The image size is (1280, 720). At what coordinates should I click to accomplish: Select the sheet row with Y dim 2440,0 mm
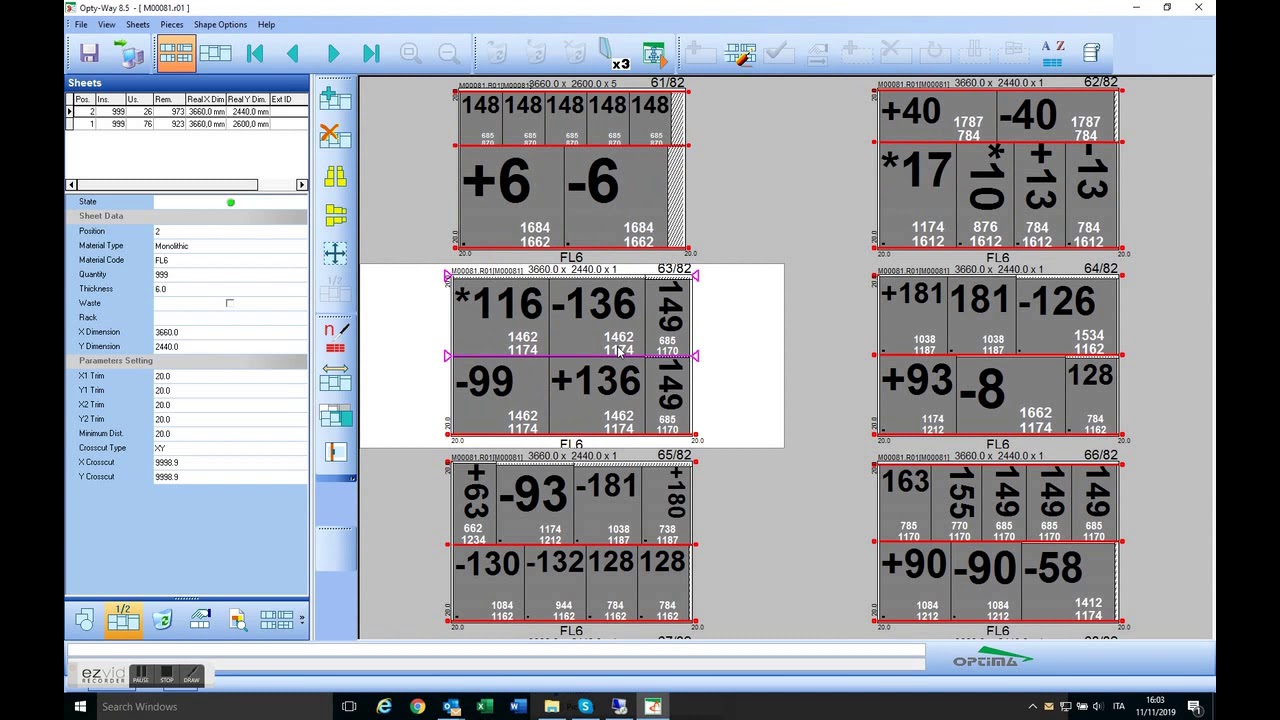(x=187, y=112)
